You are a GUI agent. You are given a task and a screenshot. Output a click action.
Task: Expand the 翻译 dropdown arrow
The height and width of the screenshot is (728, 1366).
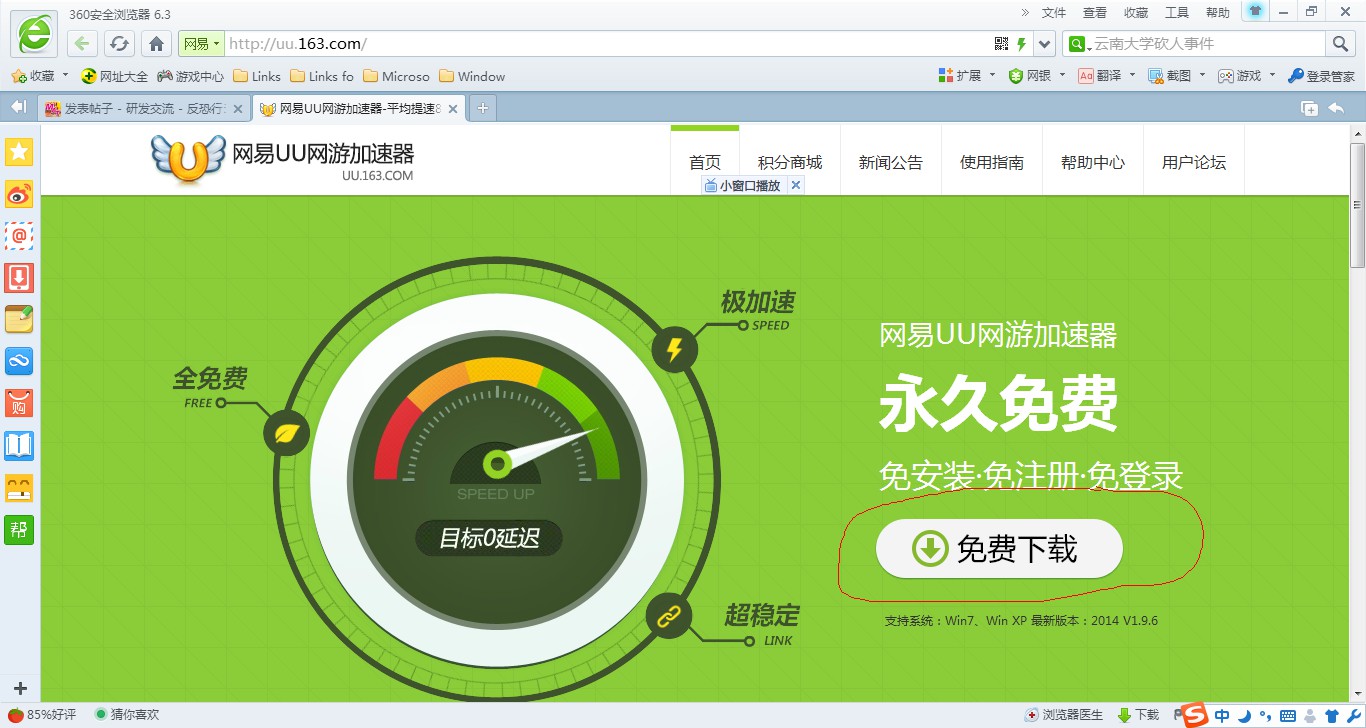1132,76
